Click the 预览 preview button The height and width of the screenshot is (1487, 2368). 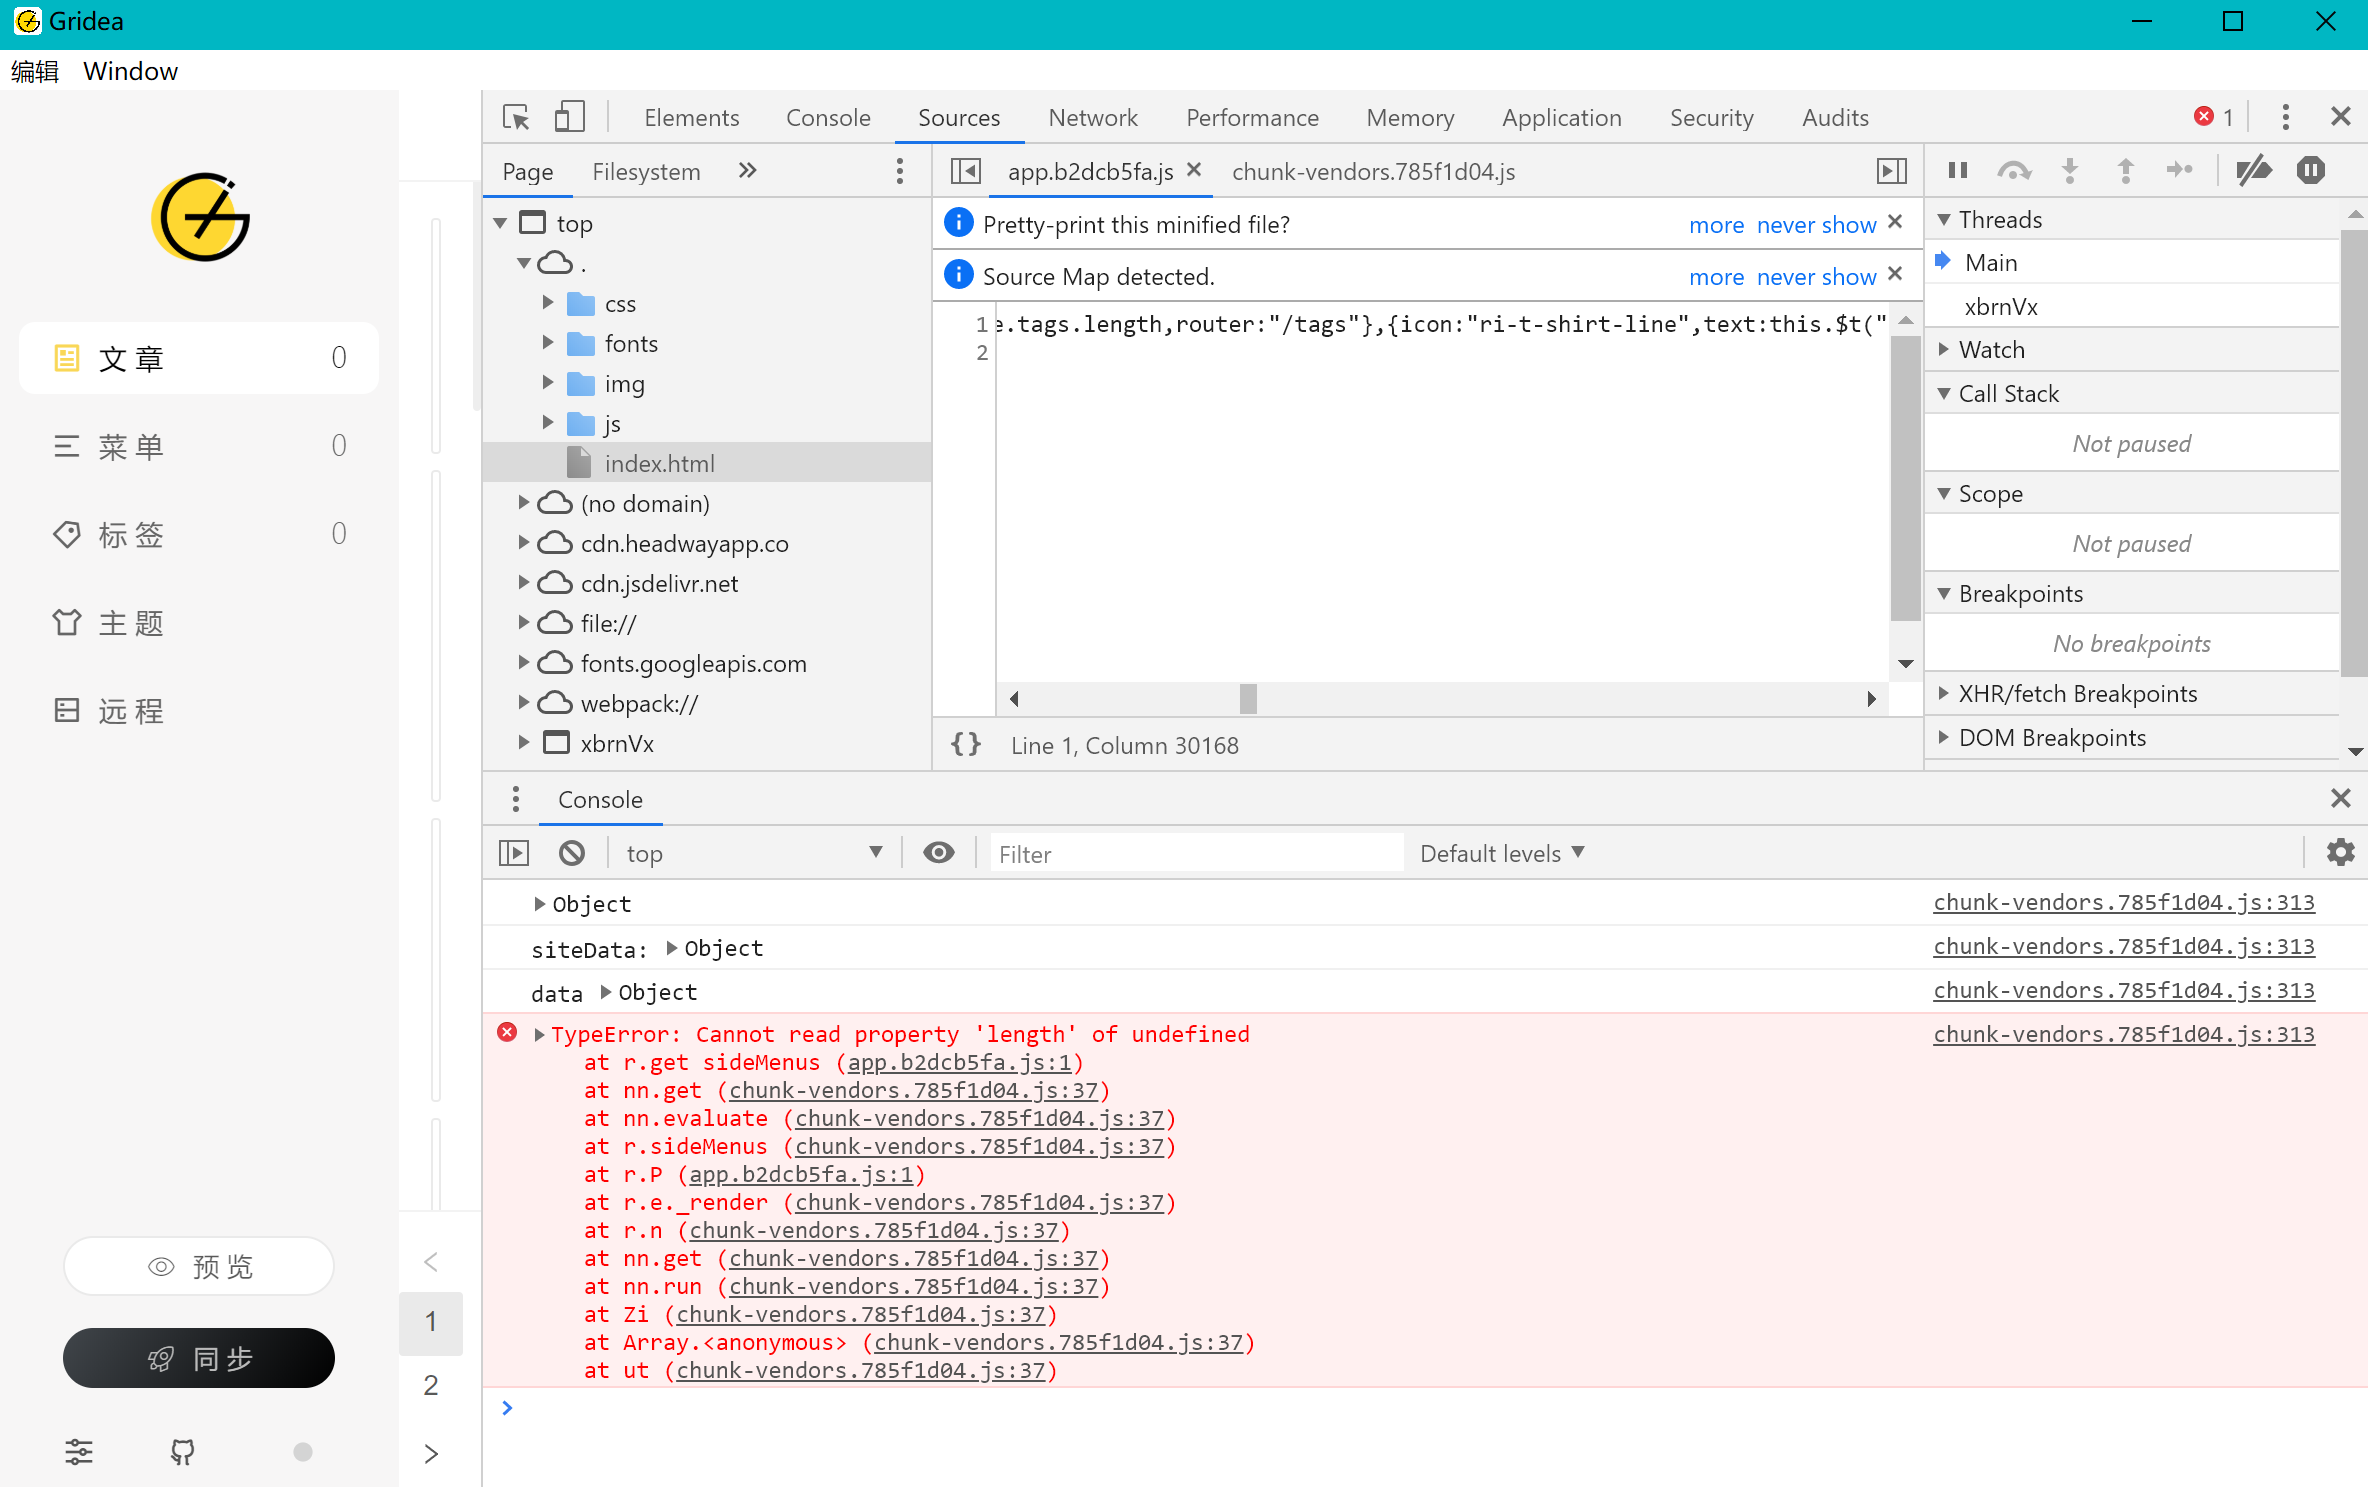pyautogui.click(x=198, y=1266)
